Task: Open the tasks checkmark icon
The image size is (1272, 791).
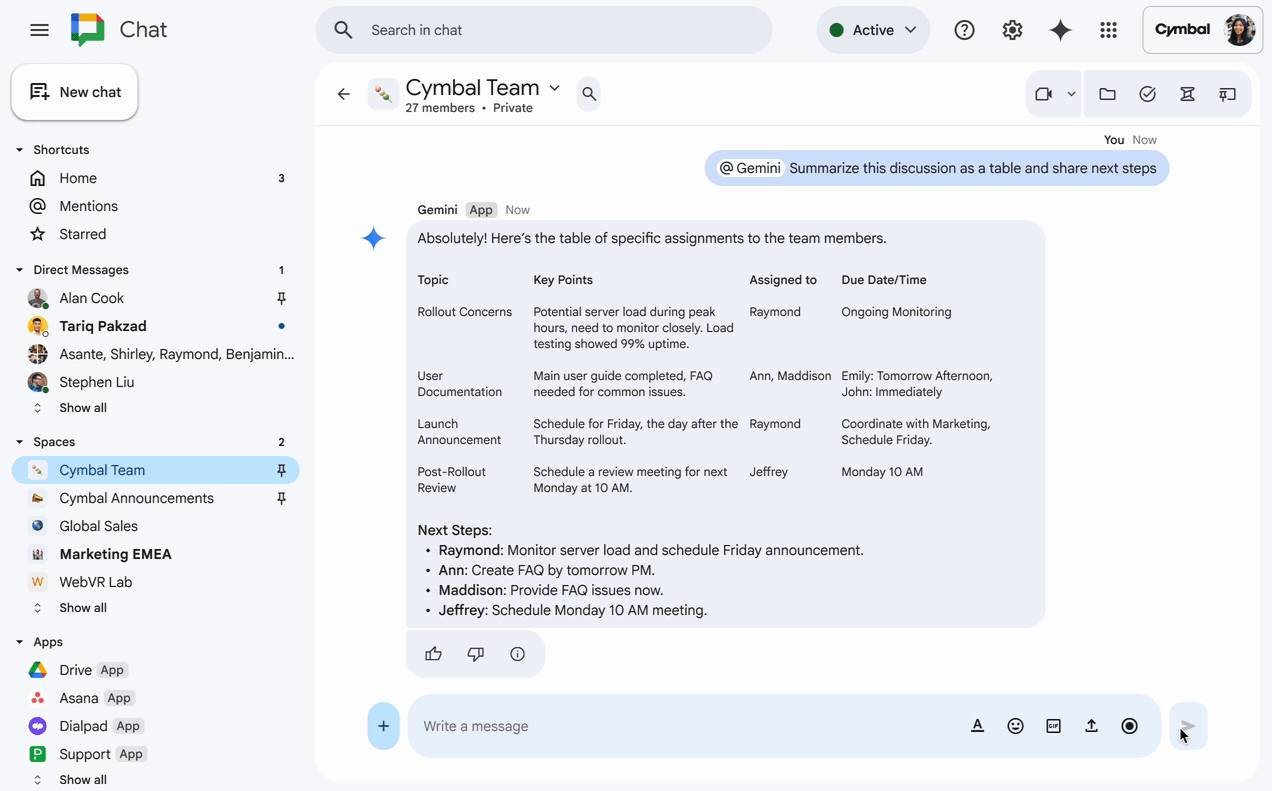Action: pyautogui.click(x=1147, y=94)
